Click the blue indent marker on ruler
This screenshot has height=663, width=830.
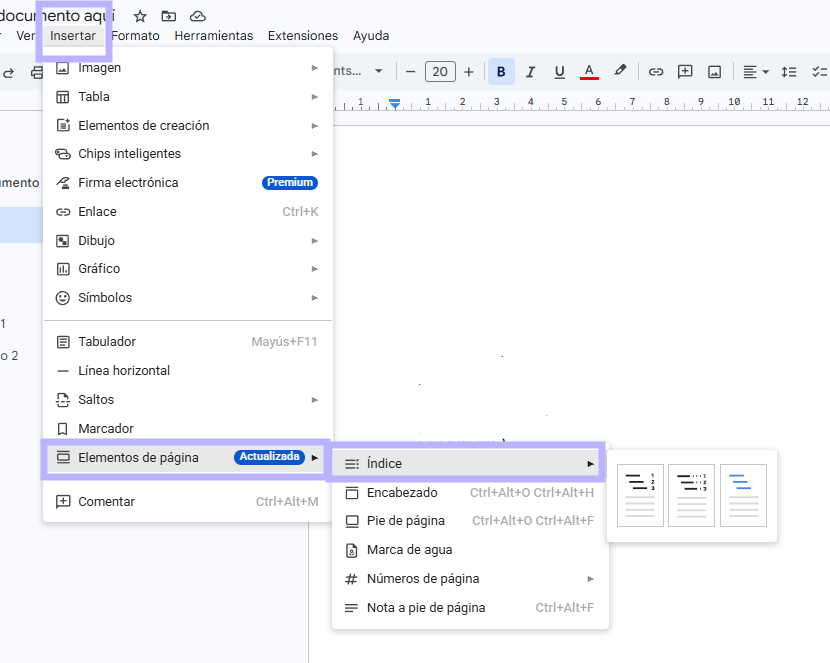point(394,104)
